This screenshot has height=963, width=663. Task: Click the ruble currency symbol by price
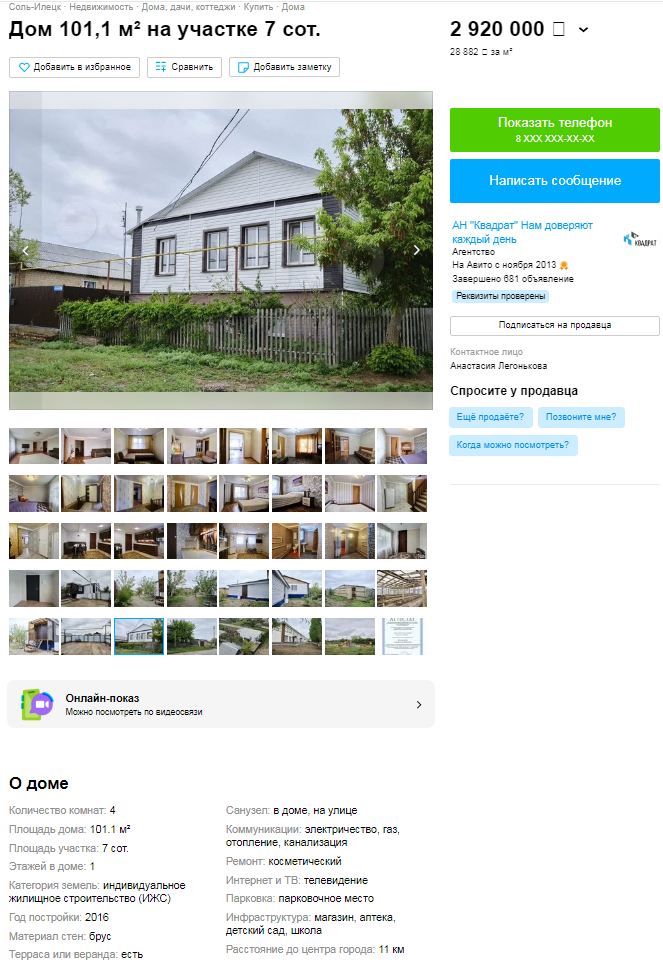tap(559, 29)
